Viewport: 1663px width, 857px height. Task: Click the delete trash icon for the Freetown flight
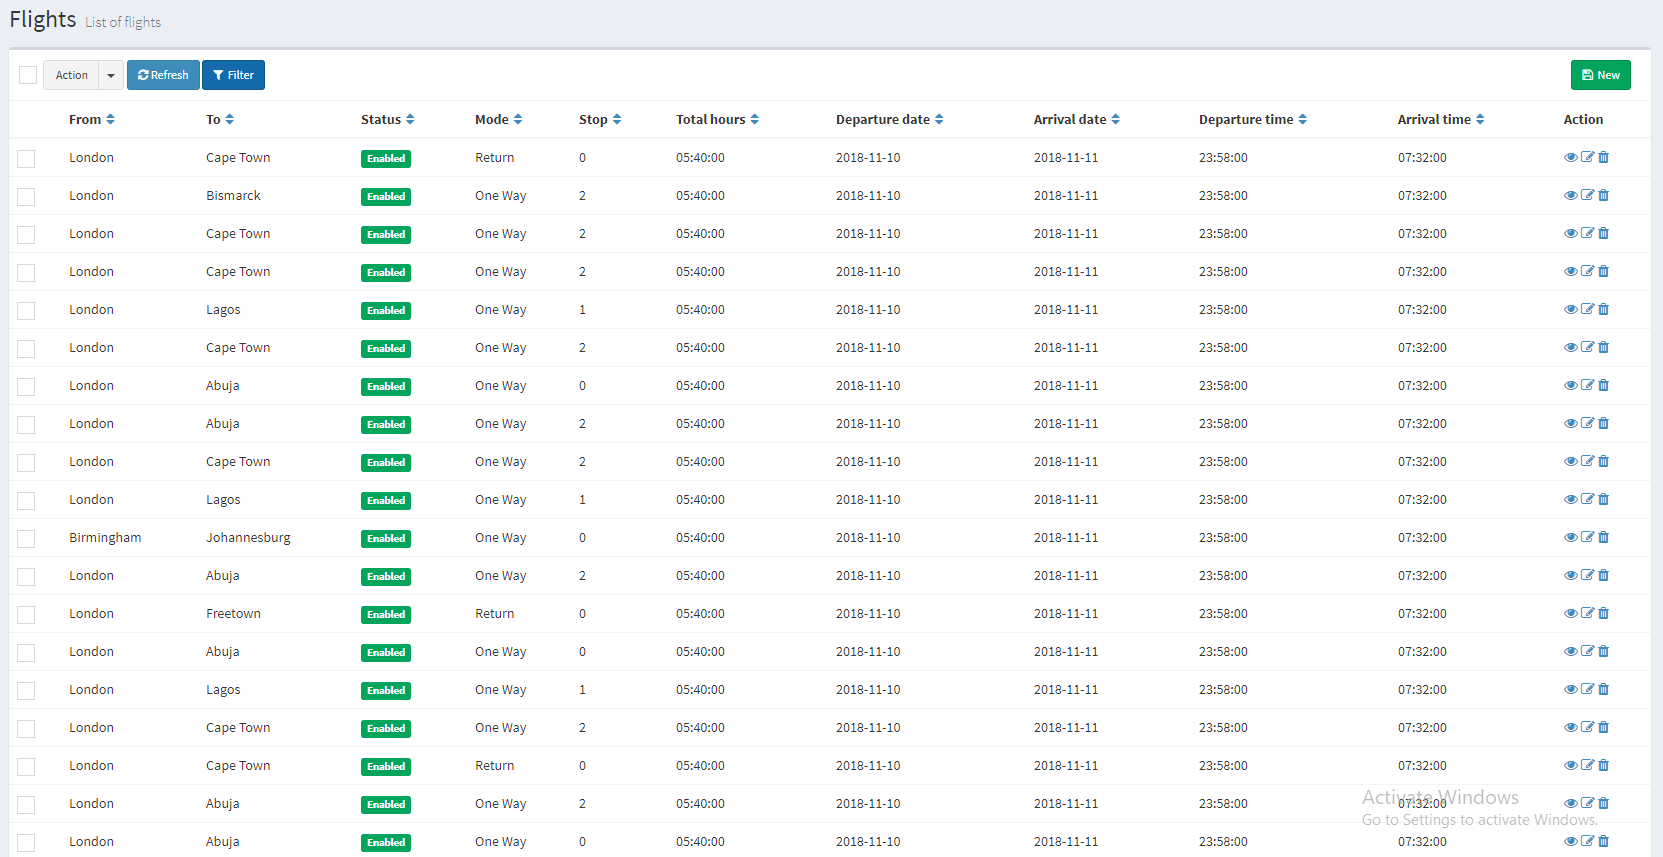tap(1604, 614)
